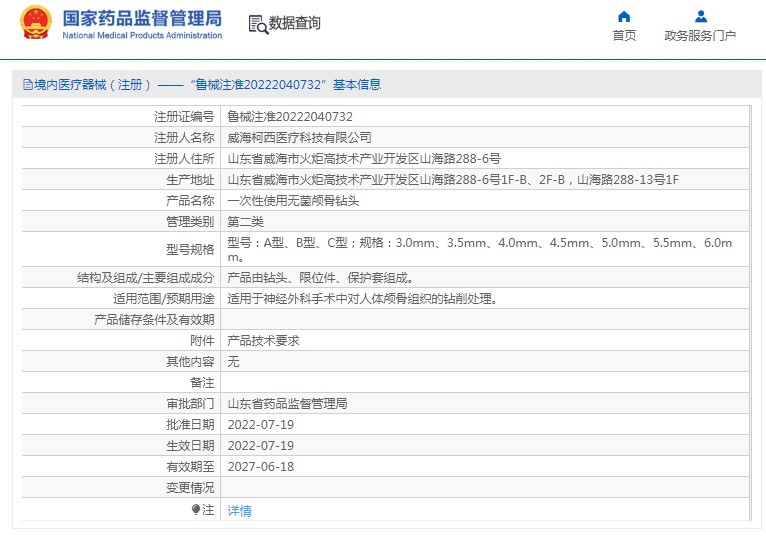Select product name 一次性使用无菌颅骨钻头
The height and width of the screenshot is (536, 766).
[x=293, y=201]
